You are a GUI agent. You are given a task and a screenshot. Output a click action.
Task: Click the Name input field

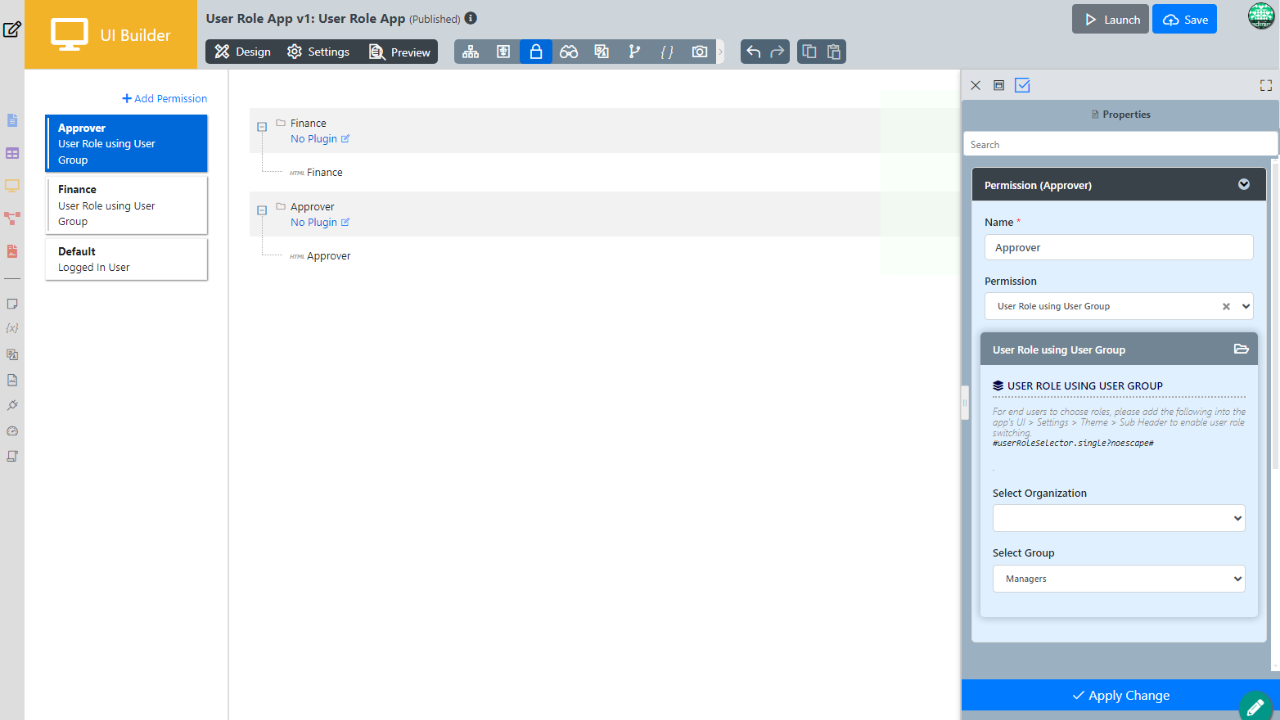1118,247
